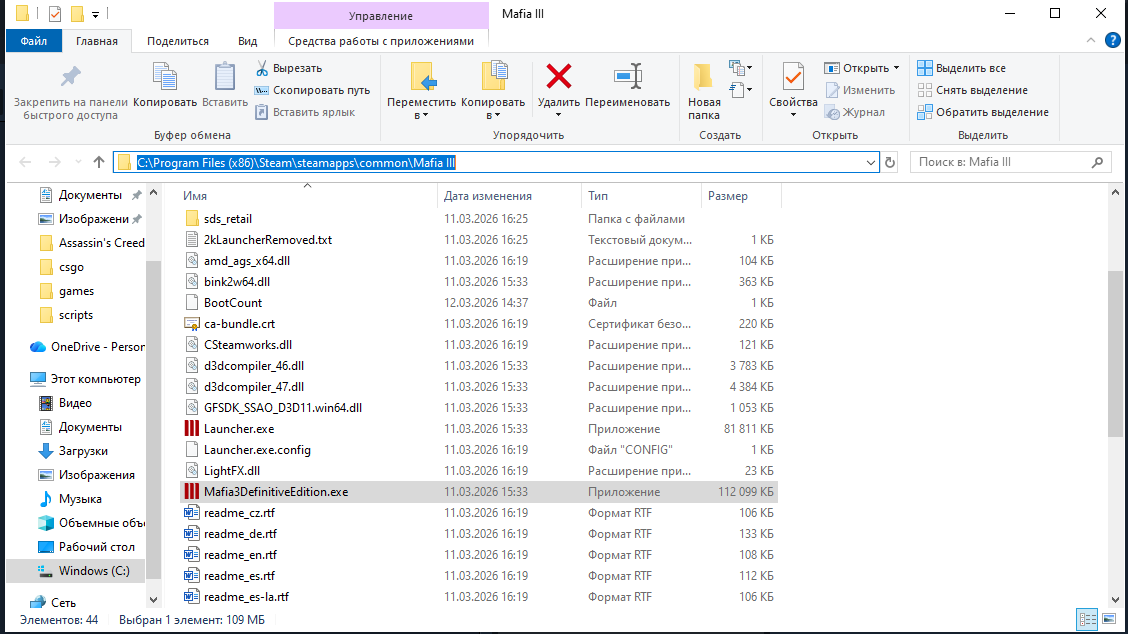Sort by the Name column header

point(307,196)
